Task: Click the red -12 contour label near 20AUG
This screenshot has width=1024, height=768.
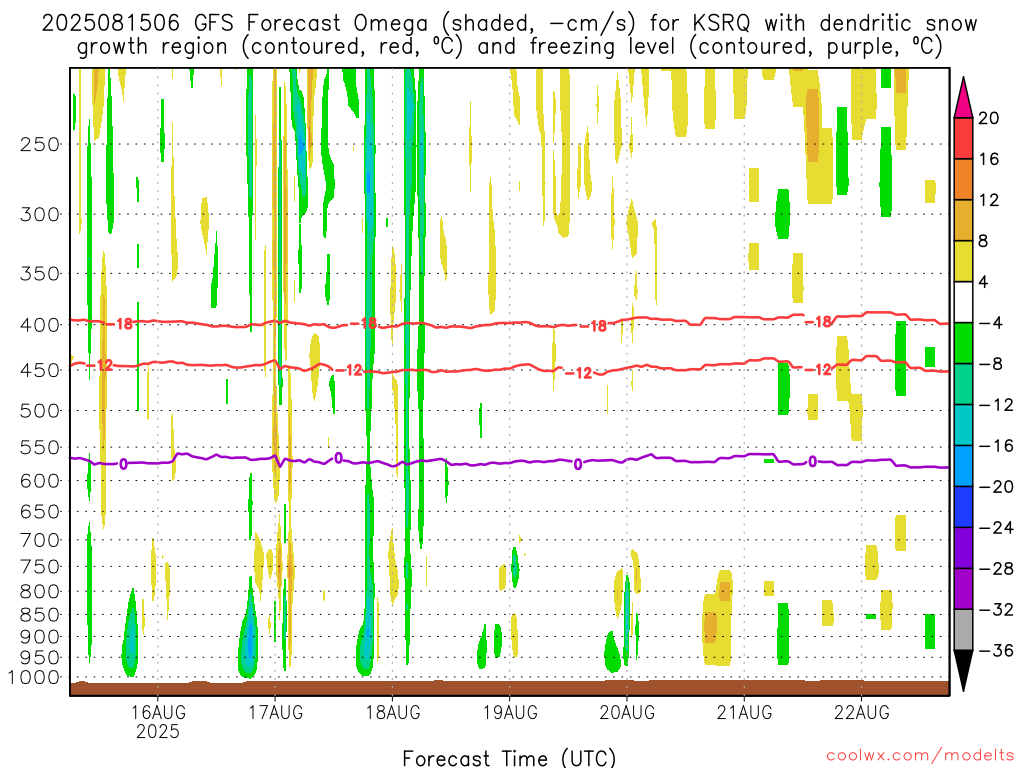Action: pos(579,373)
